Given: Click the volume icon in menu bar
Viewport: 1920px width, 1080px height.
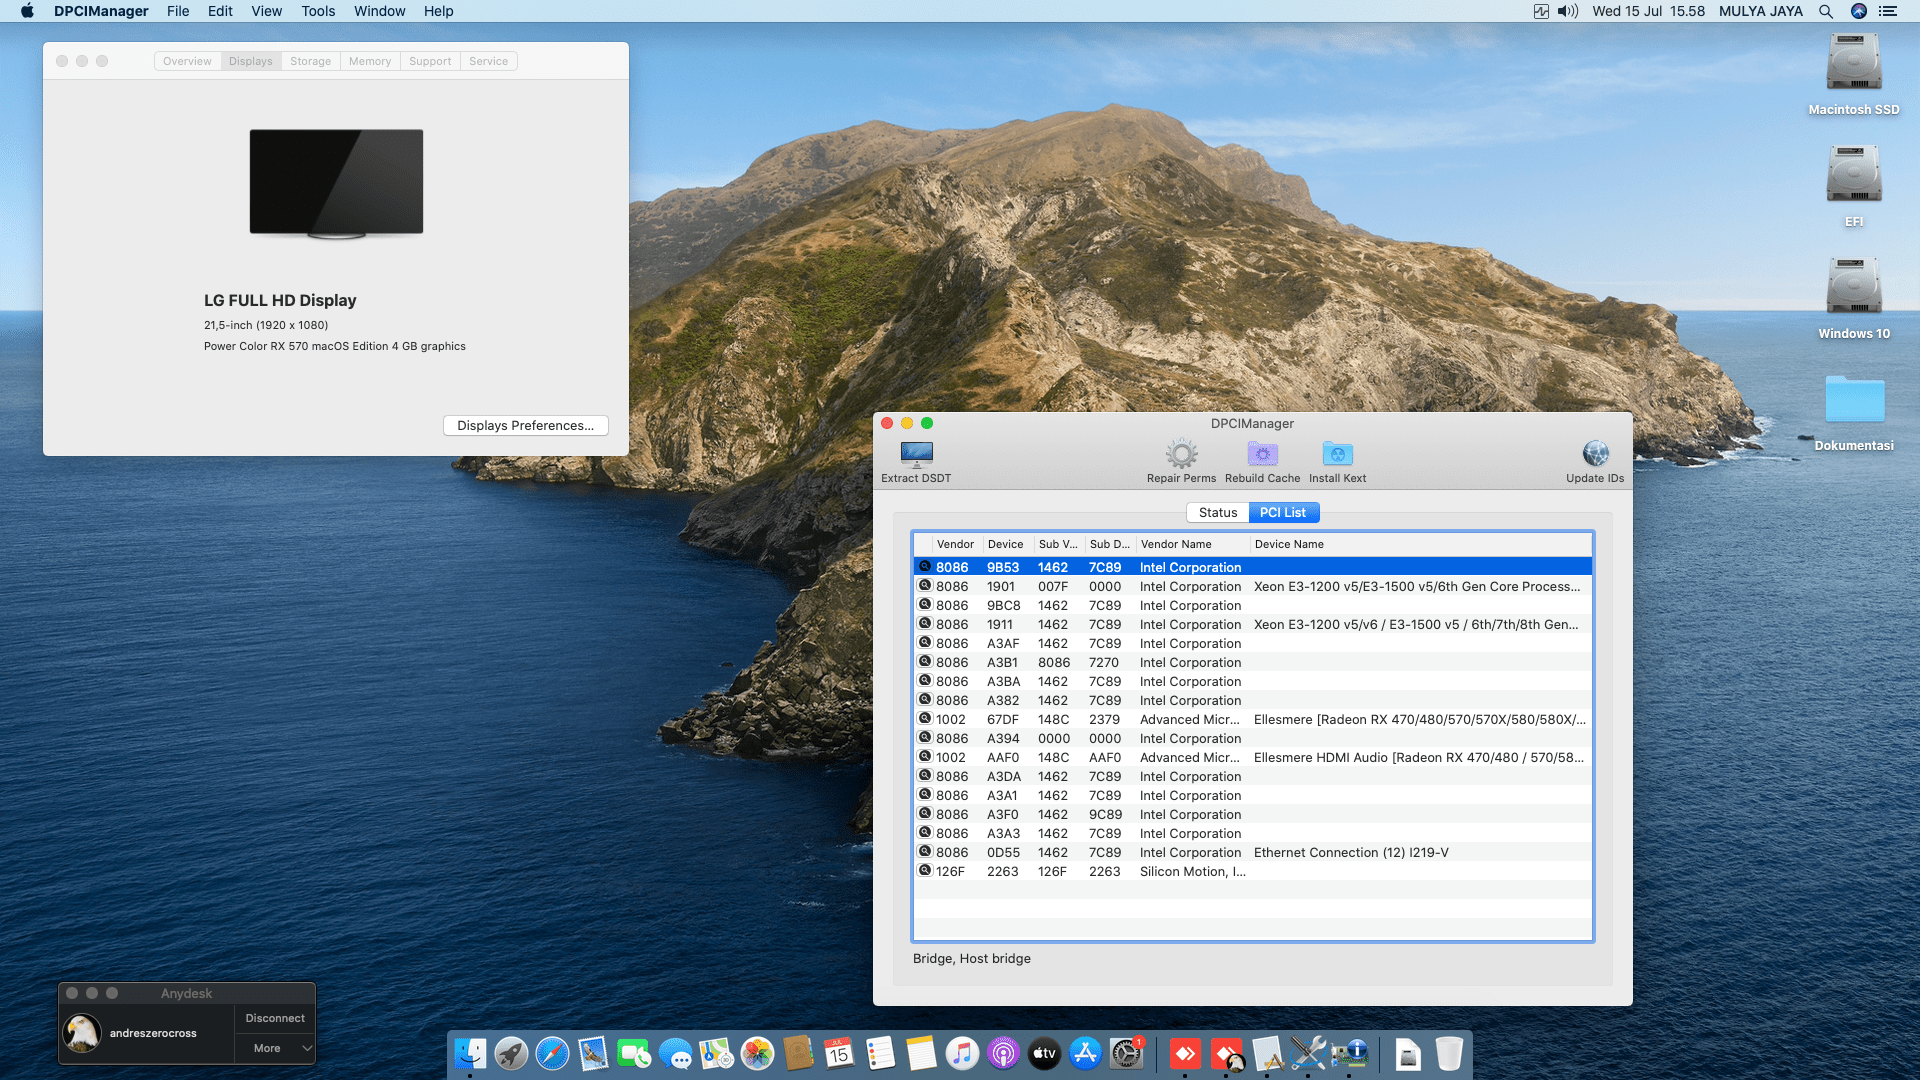Looking at the screenshot, I should (1567, 11).
